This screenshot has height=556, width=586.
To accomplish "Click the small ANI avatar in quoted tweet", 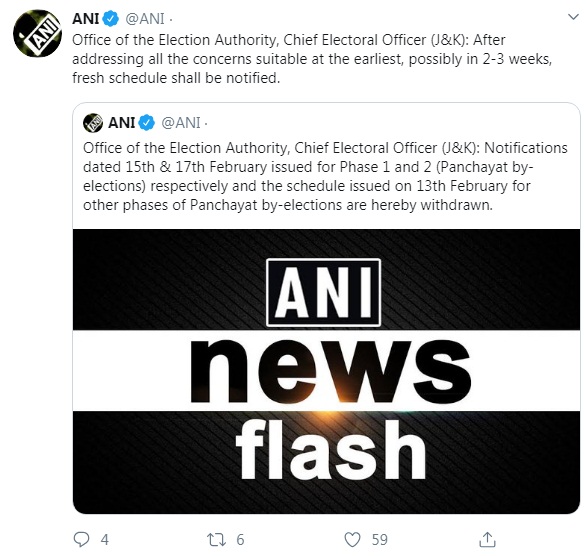I will tap(93, 123).
